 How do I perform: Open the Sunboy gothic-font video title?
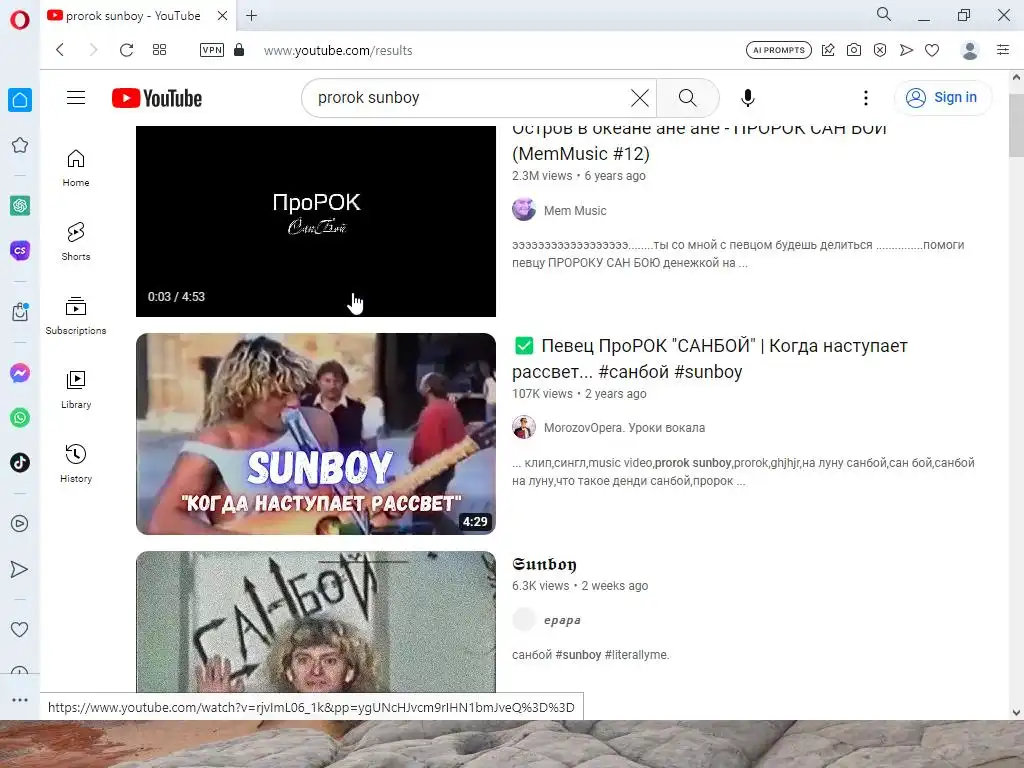544,564
